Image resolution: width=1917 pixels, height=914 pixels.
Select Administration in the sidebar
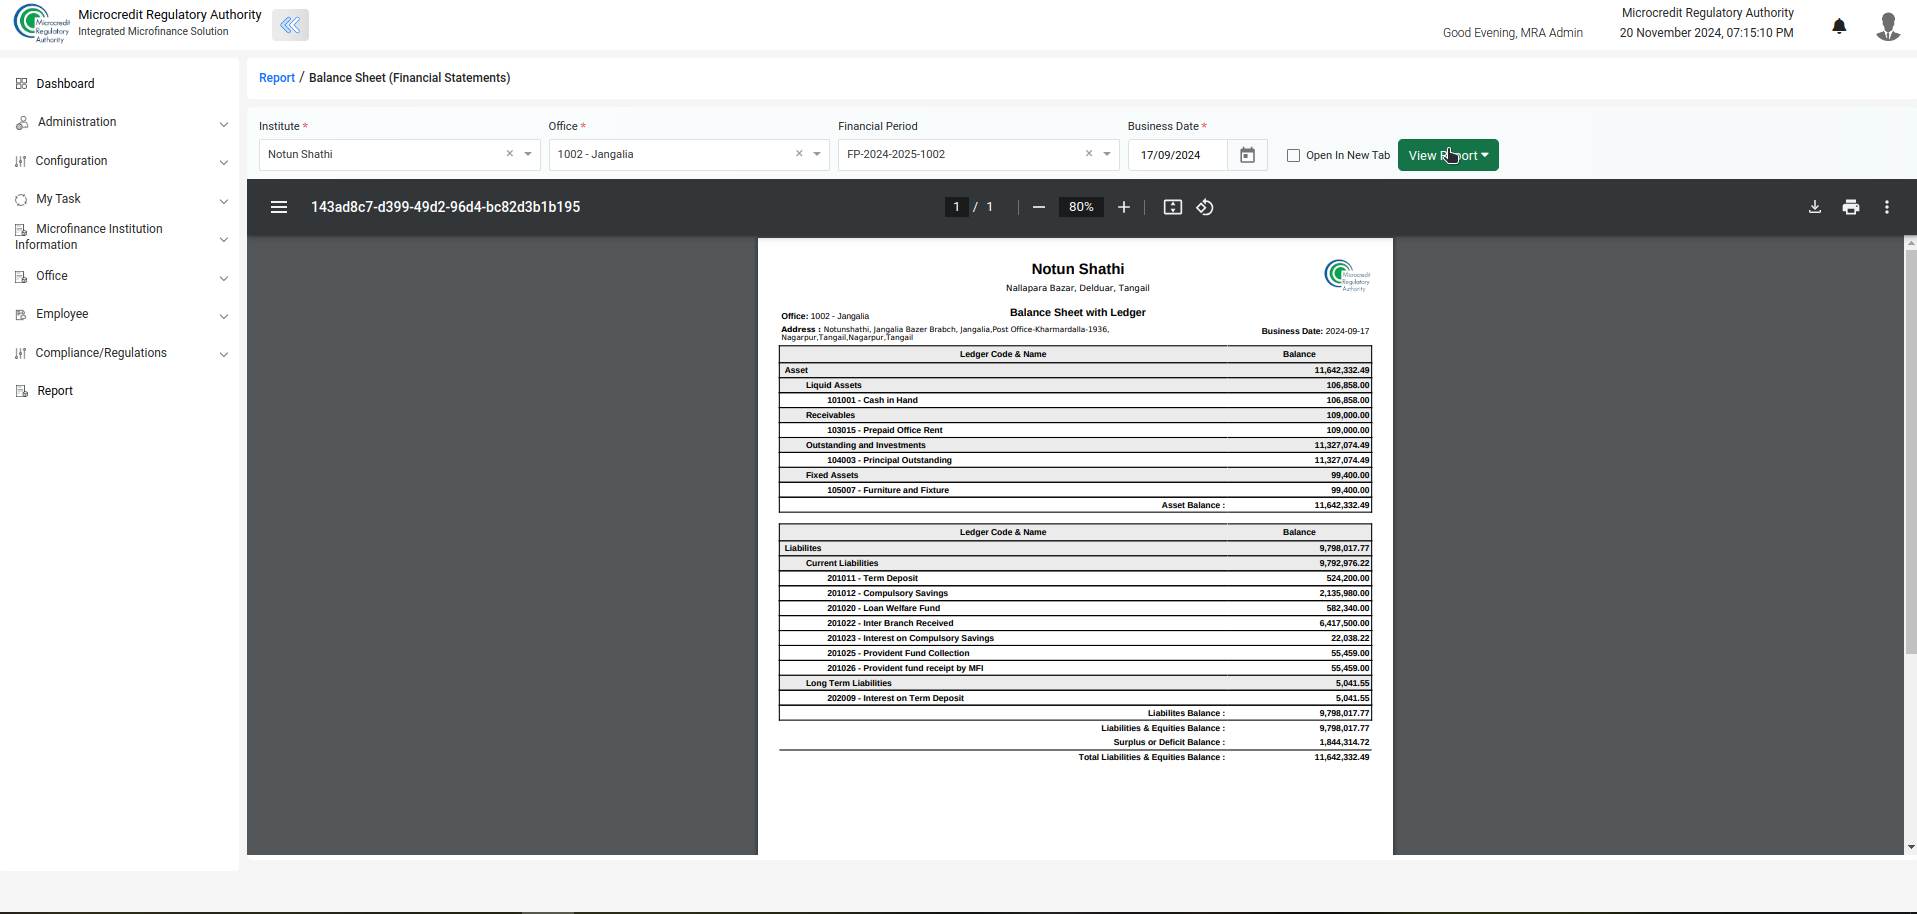tap(77, 122)
